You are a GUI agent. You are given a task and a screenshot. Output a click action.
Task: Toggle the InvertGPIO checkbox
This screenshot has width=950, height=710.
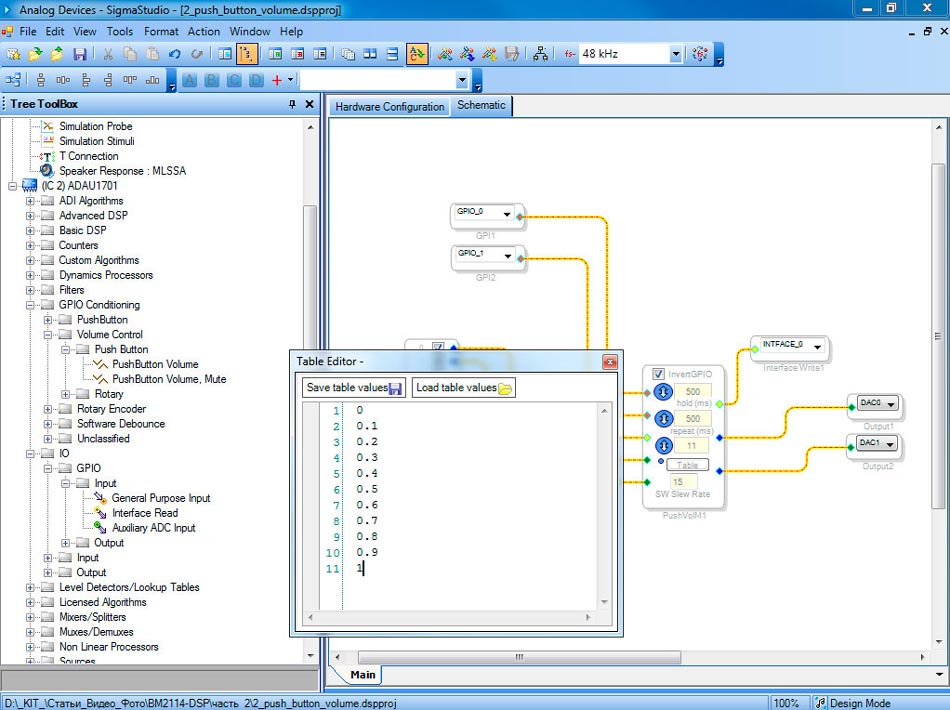coord(658,374)
